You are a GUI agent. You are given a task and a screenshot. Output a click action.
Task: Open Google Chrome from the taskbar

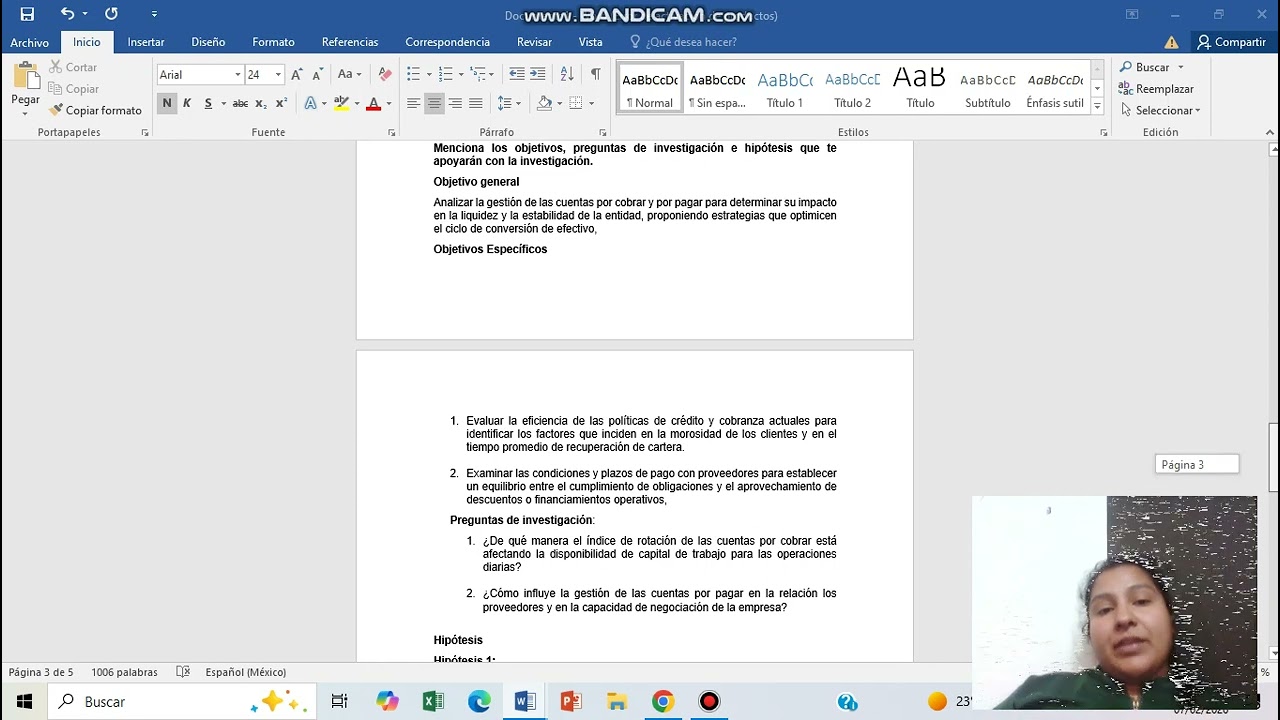pyautogui.click(x=663, y=701)
